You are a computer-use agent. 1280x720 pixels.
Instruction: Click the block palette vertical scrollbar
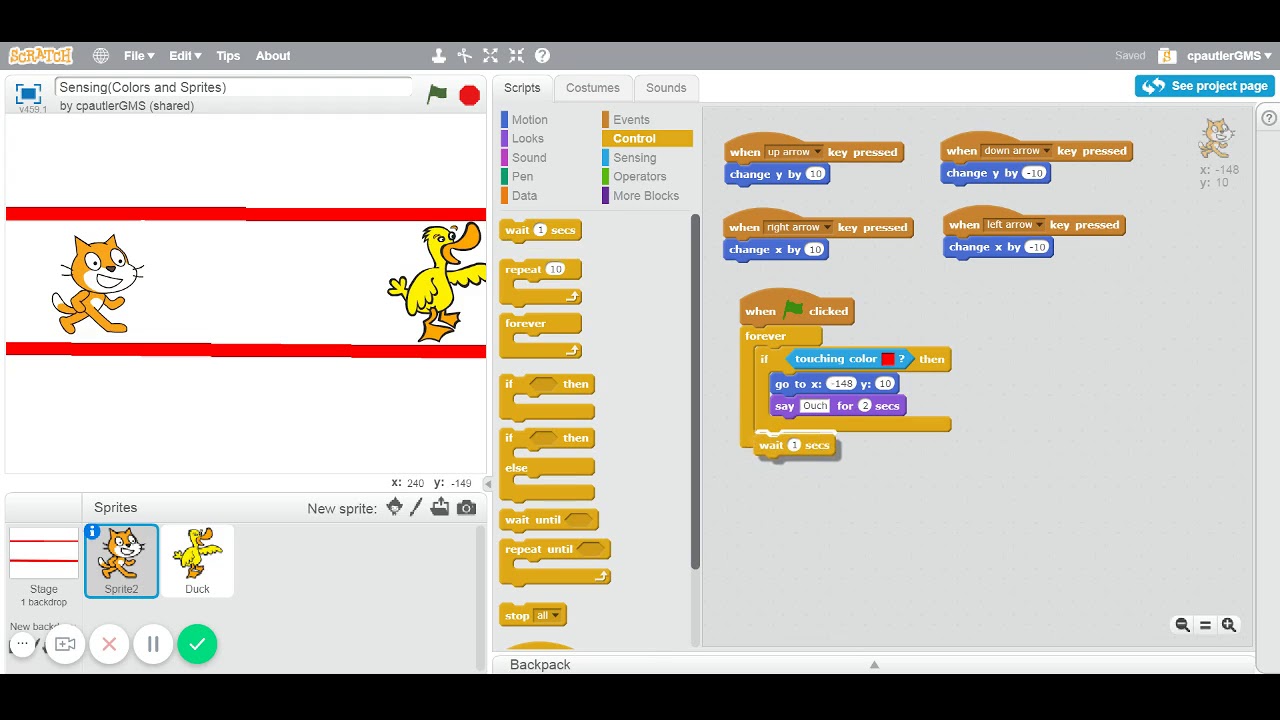click(695, 393)
